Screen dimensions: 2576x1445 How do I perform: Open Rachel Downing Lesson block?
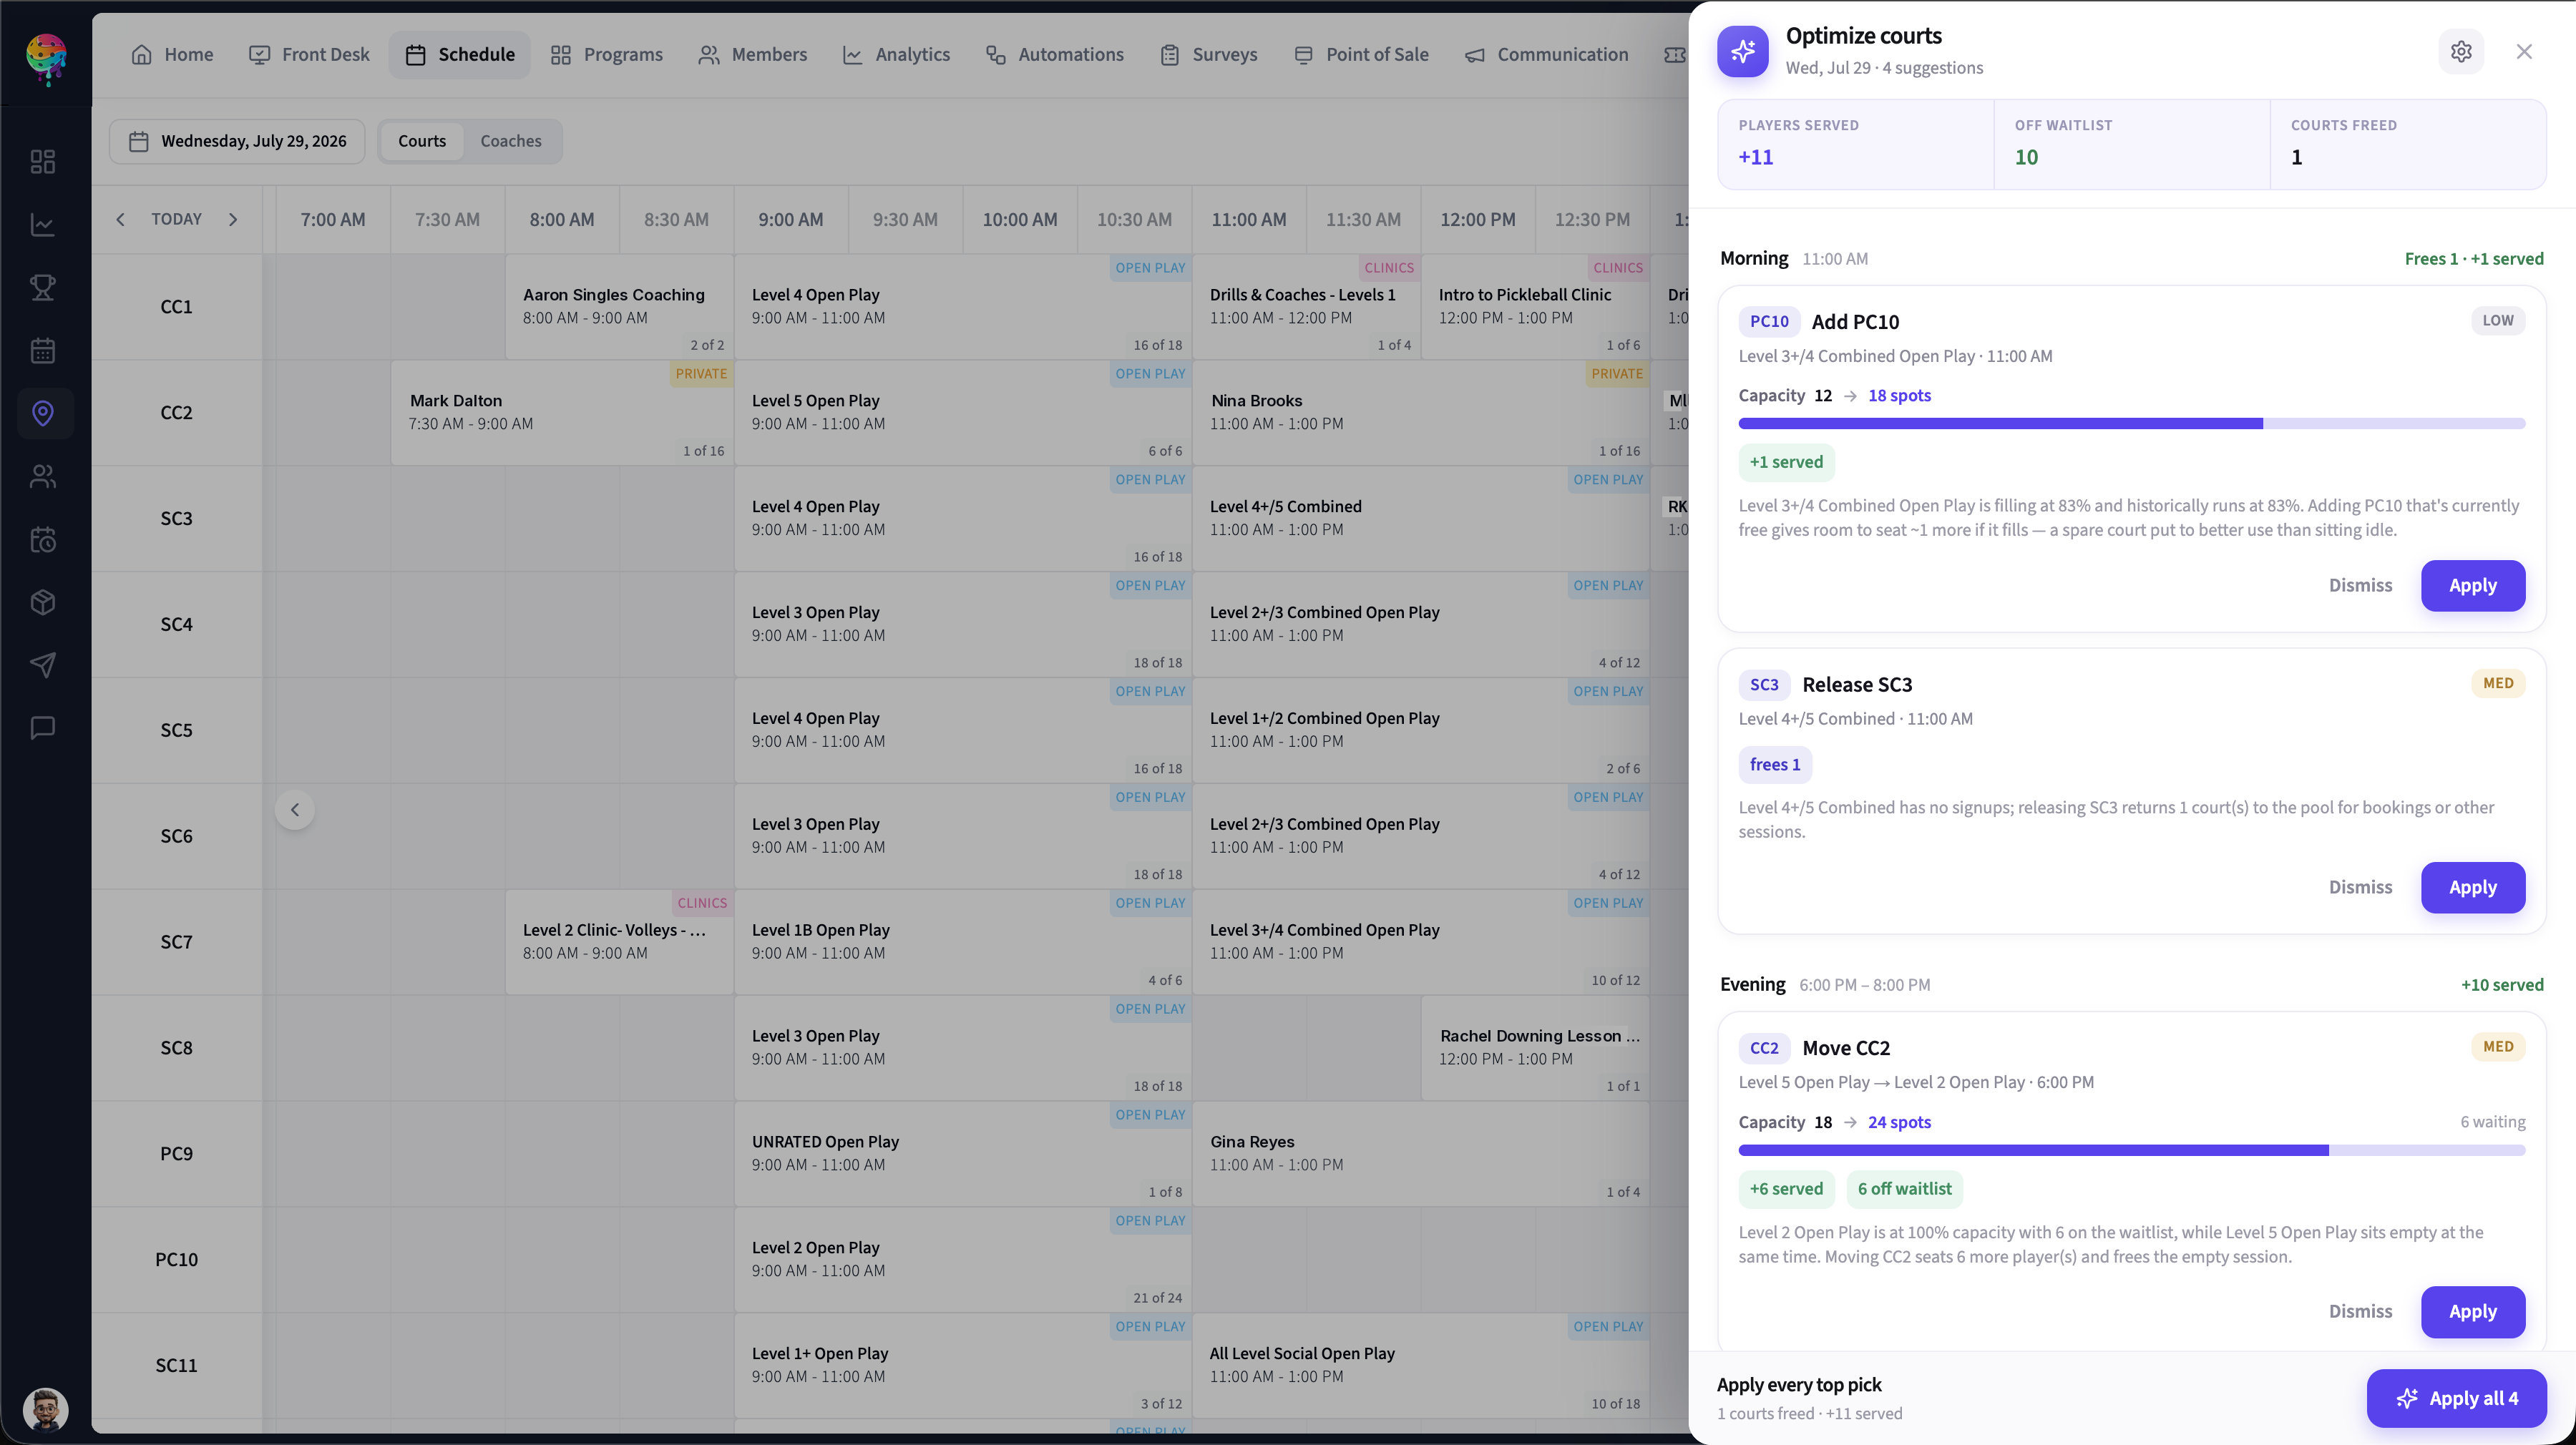(1535, 1048)
